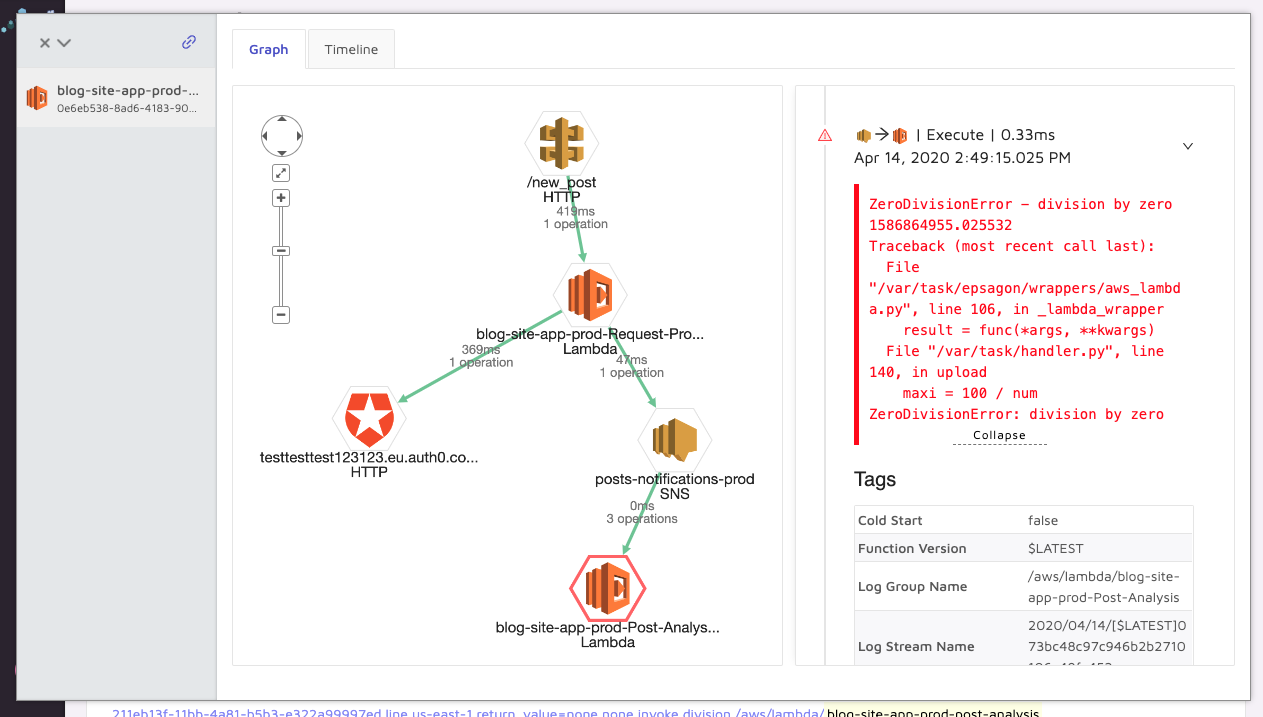Image resolution: width=1263 pixels, height=717 pixels.
Task: Click the Log Stream Name label
Action: coord(916,646)
